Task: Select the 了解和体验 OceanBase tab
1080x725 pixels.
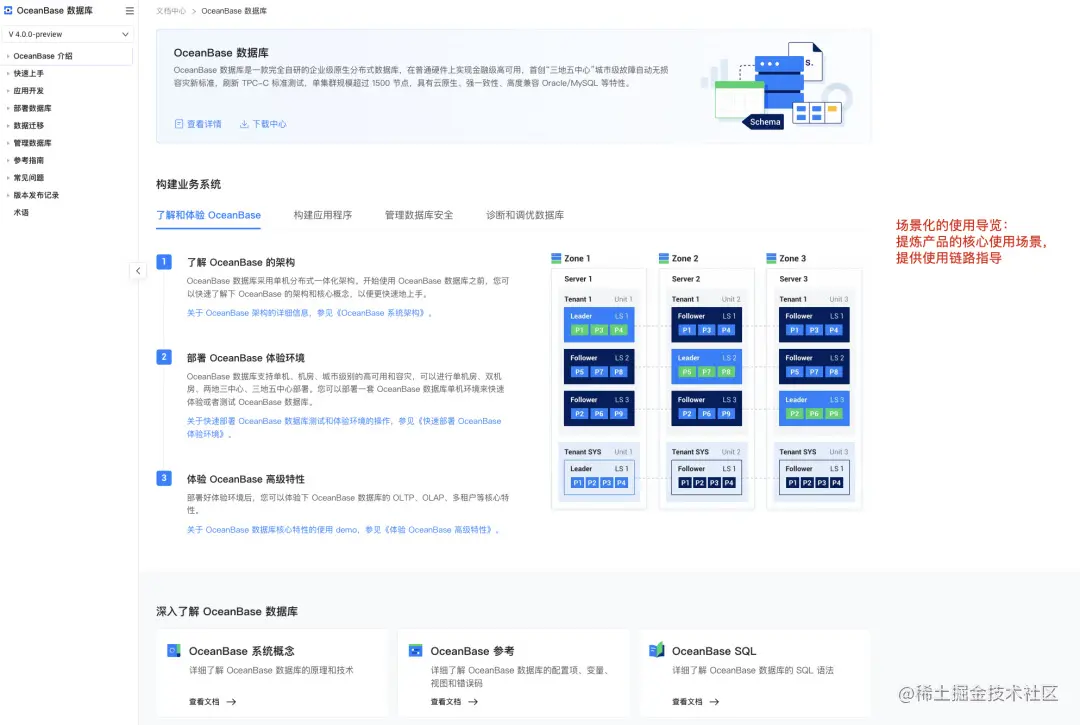Action: (x=208, y=216)
